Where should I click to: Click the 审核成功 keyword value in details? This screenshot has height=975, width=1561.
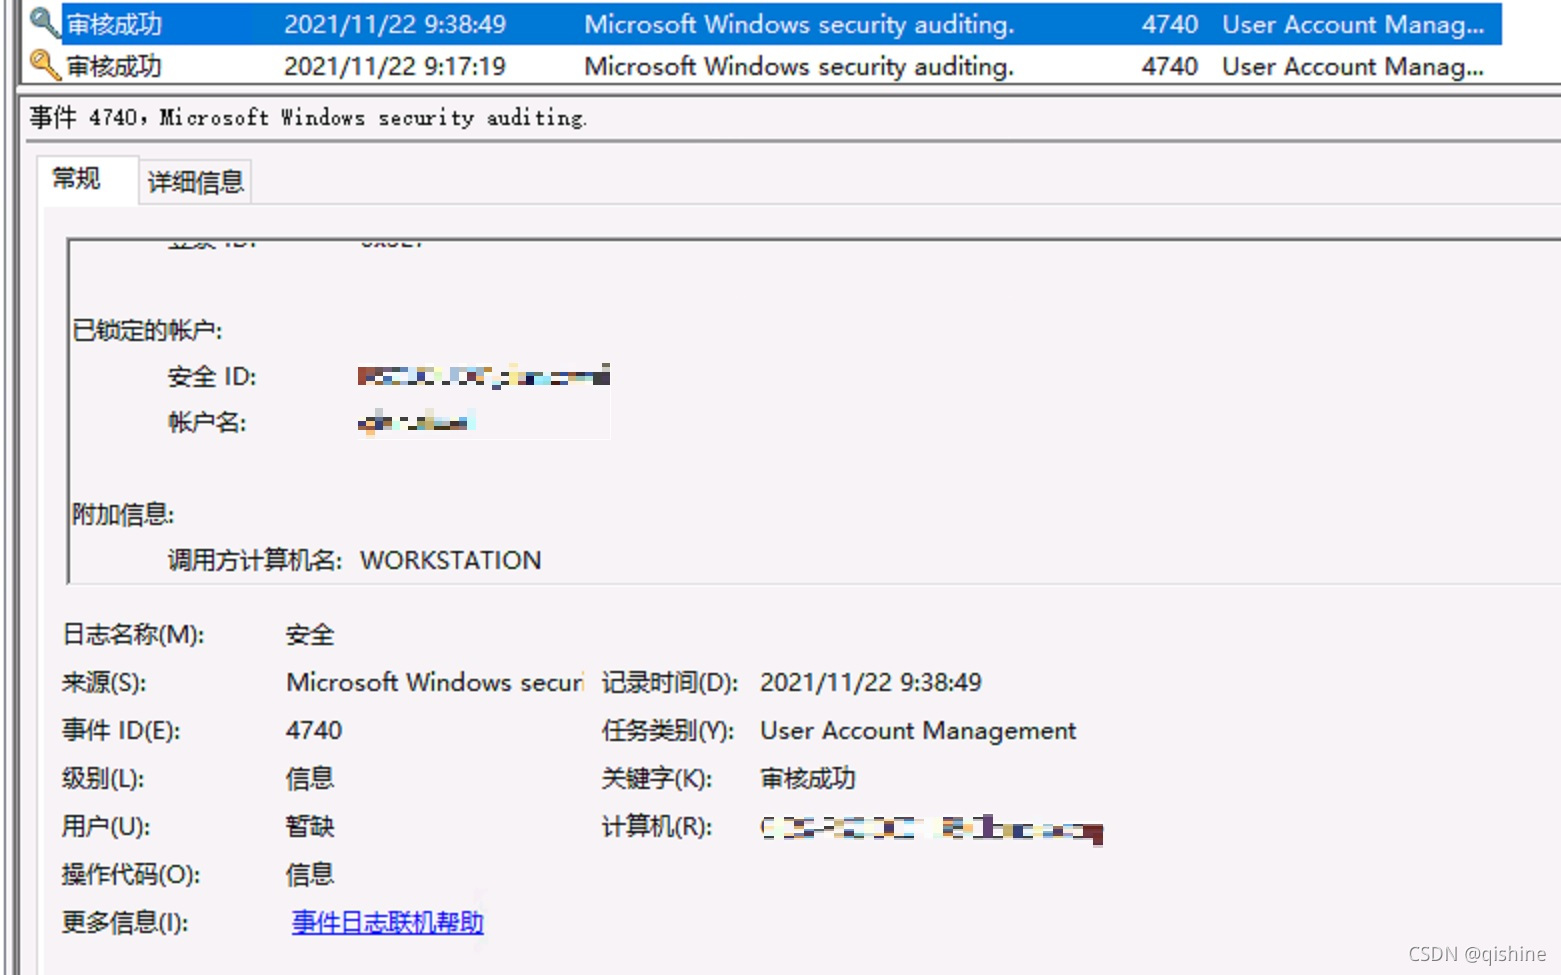pos(808,778)
